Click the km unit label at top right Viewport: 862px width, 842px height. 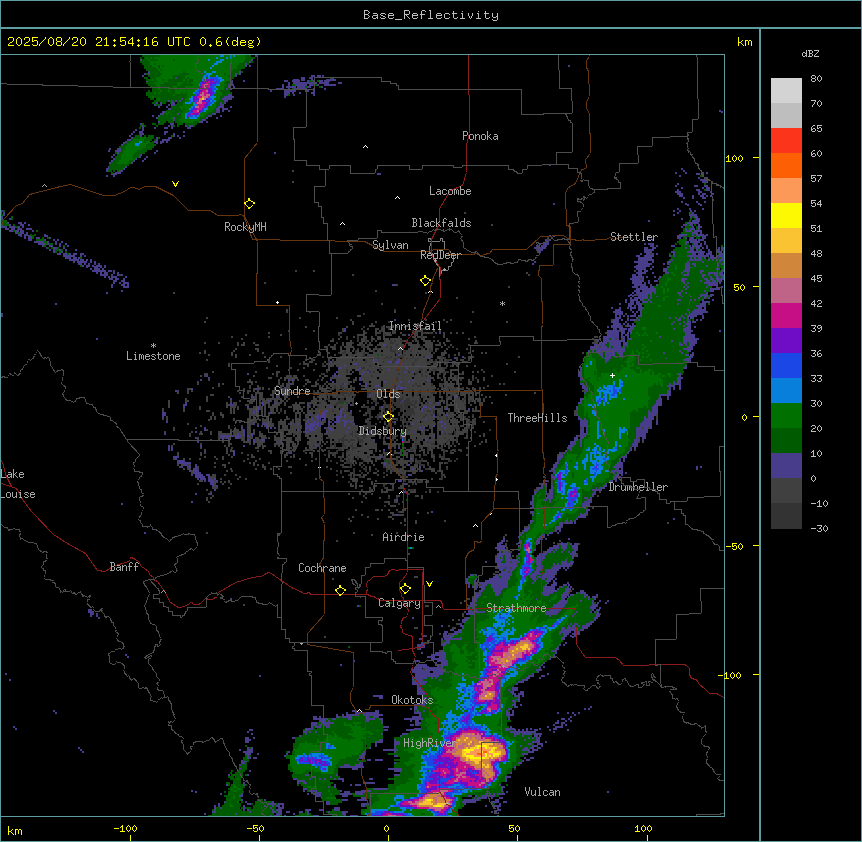(x=745, y=42)
